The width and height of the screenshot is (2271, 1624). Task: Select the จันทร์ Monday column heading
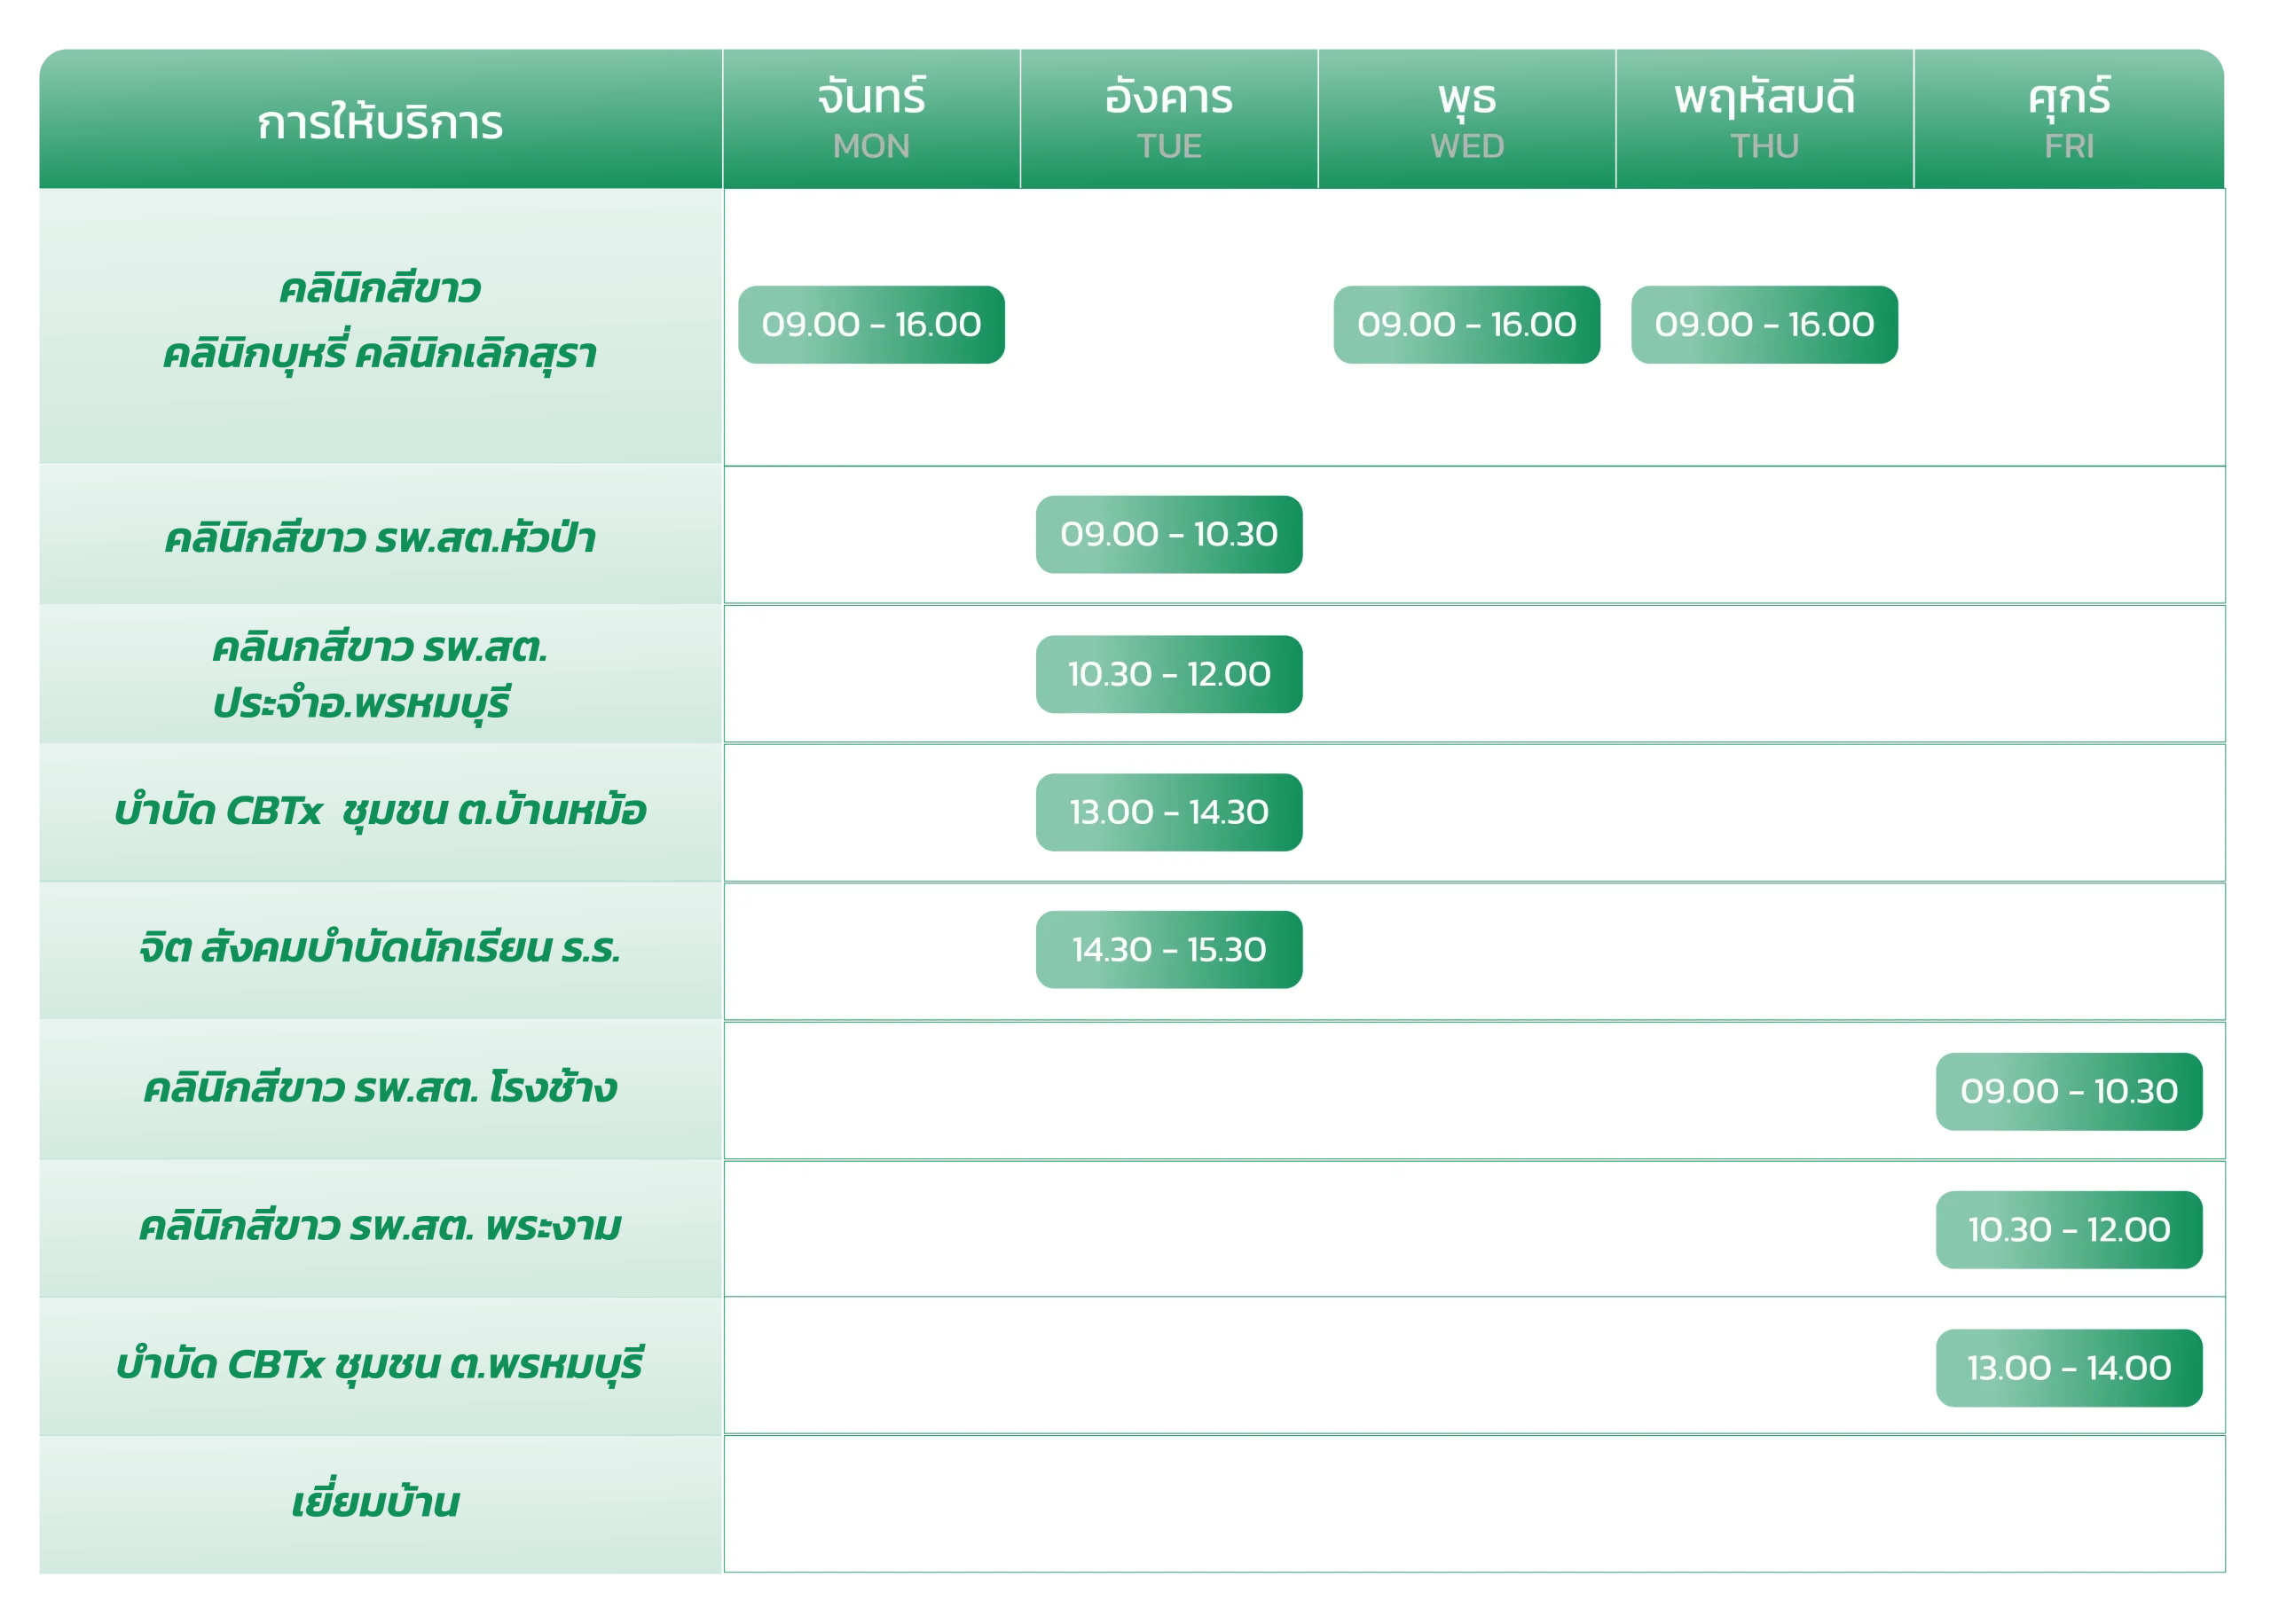click(871, 98)
